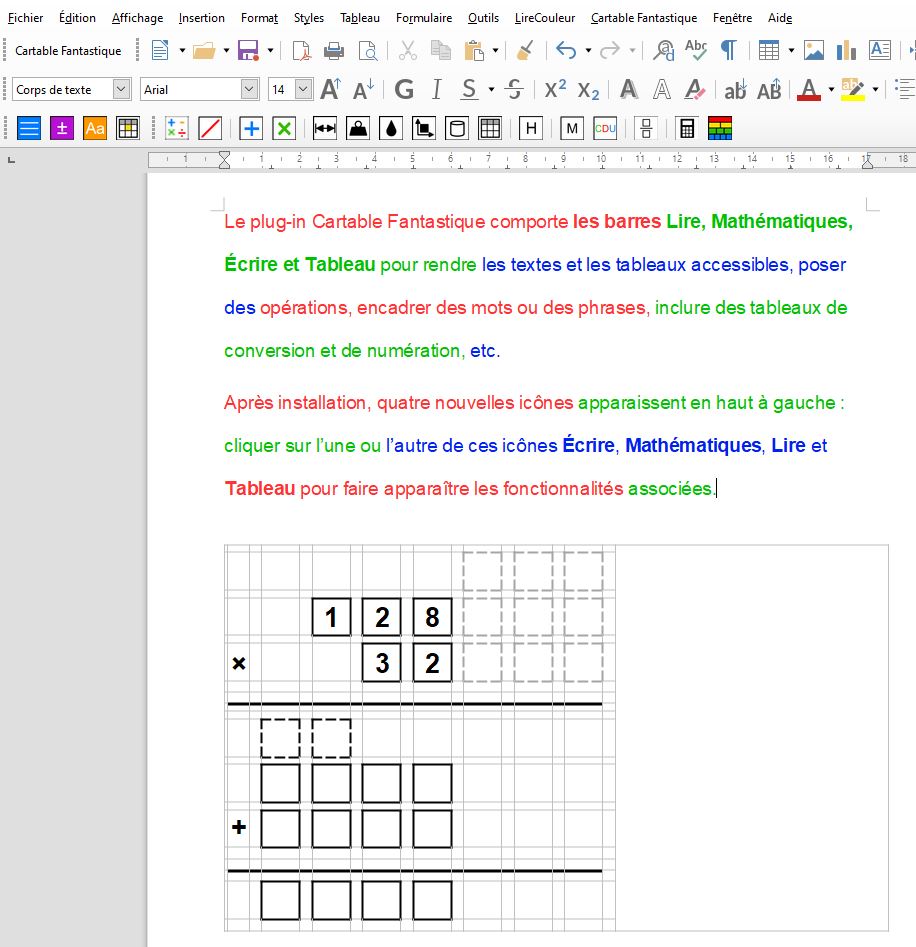Click the Clone Formatting paintbrush

click(x=525, y=51)
